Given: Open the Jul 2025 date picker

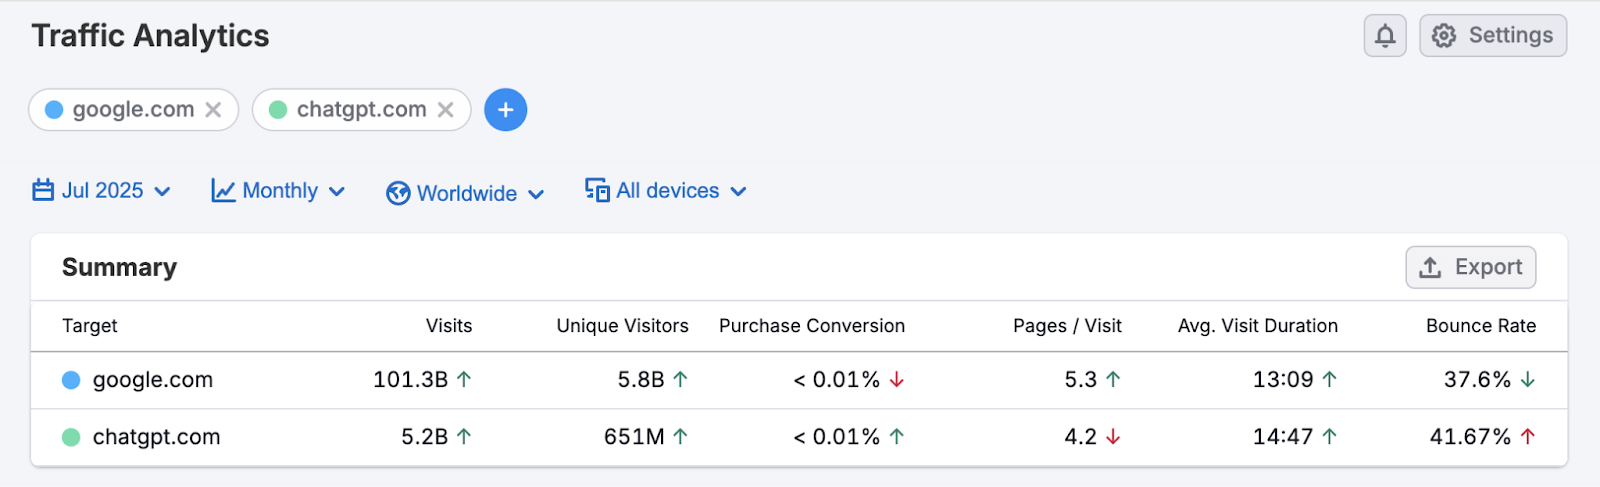Looking at the screenshot, I should (x=102, y=191).
